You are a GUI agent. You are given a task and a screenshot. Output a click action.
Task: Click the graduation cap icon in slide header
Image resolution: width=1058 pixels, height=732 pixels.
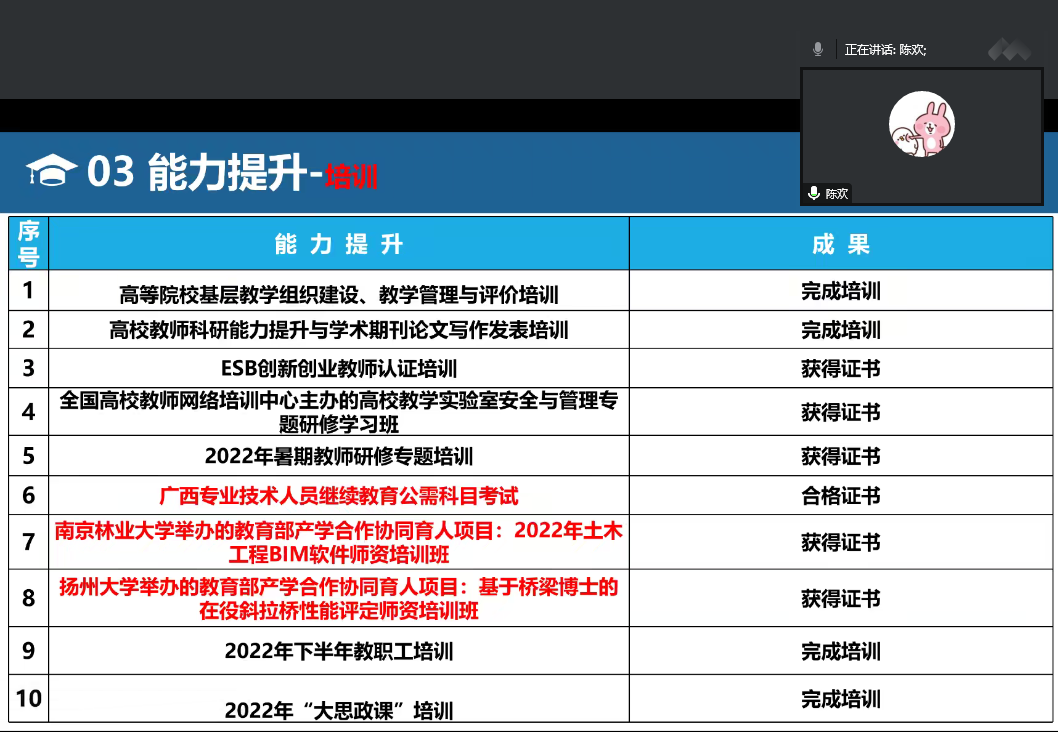coord(51,170)
